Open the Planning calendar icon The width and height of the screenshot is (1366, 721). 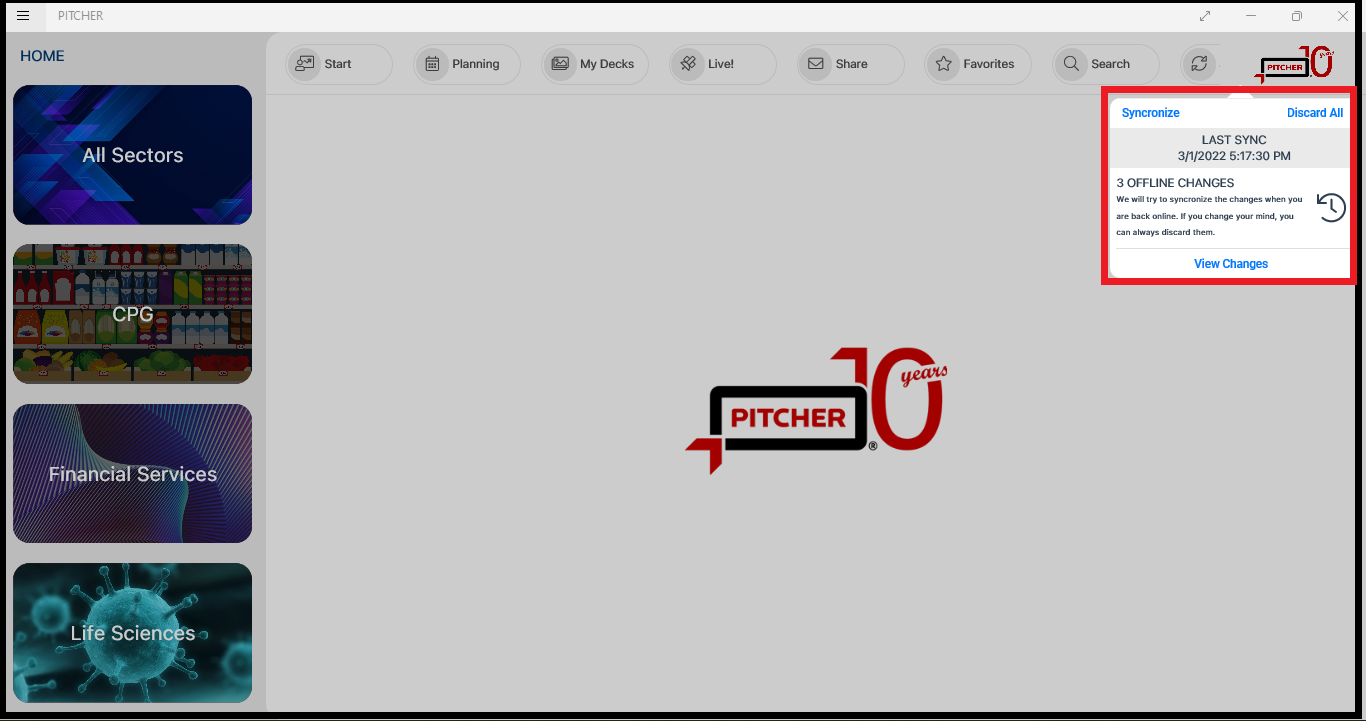(x=433, y=63)
